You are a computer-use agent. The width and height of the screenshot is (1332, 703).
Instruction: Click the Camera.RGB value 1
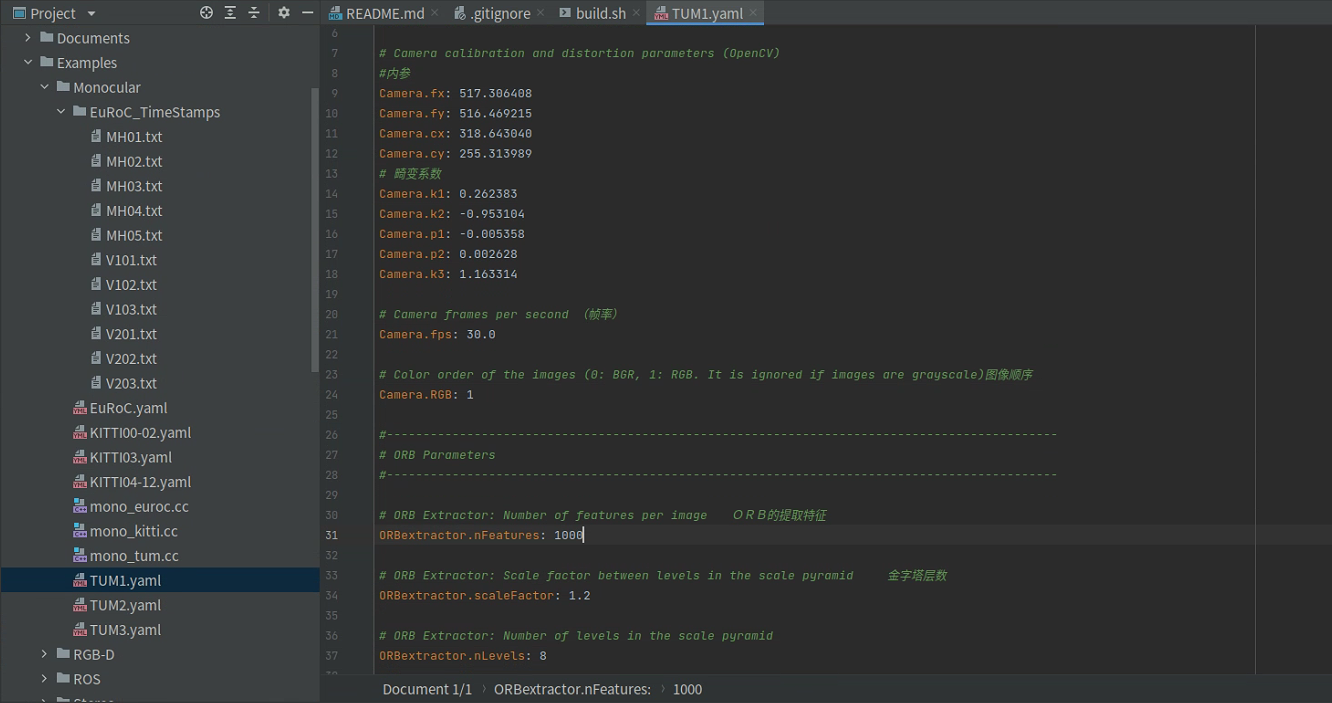point(470,394)
